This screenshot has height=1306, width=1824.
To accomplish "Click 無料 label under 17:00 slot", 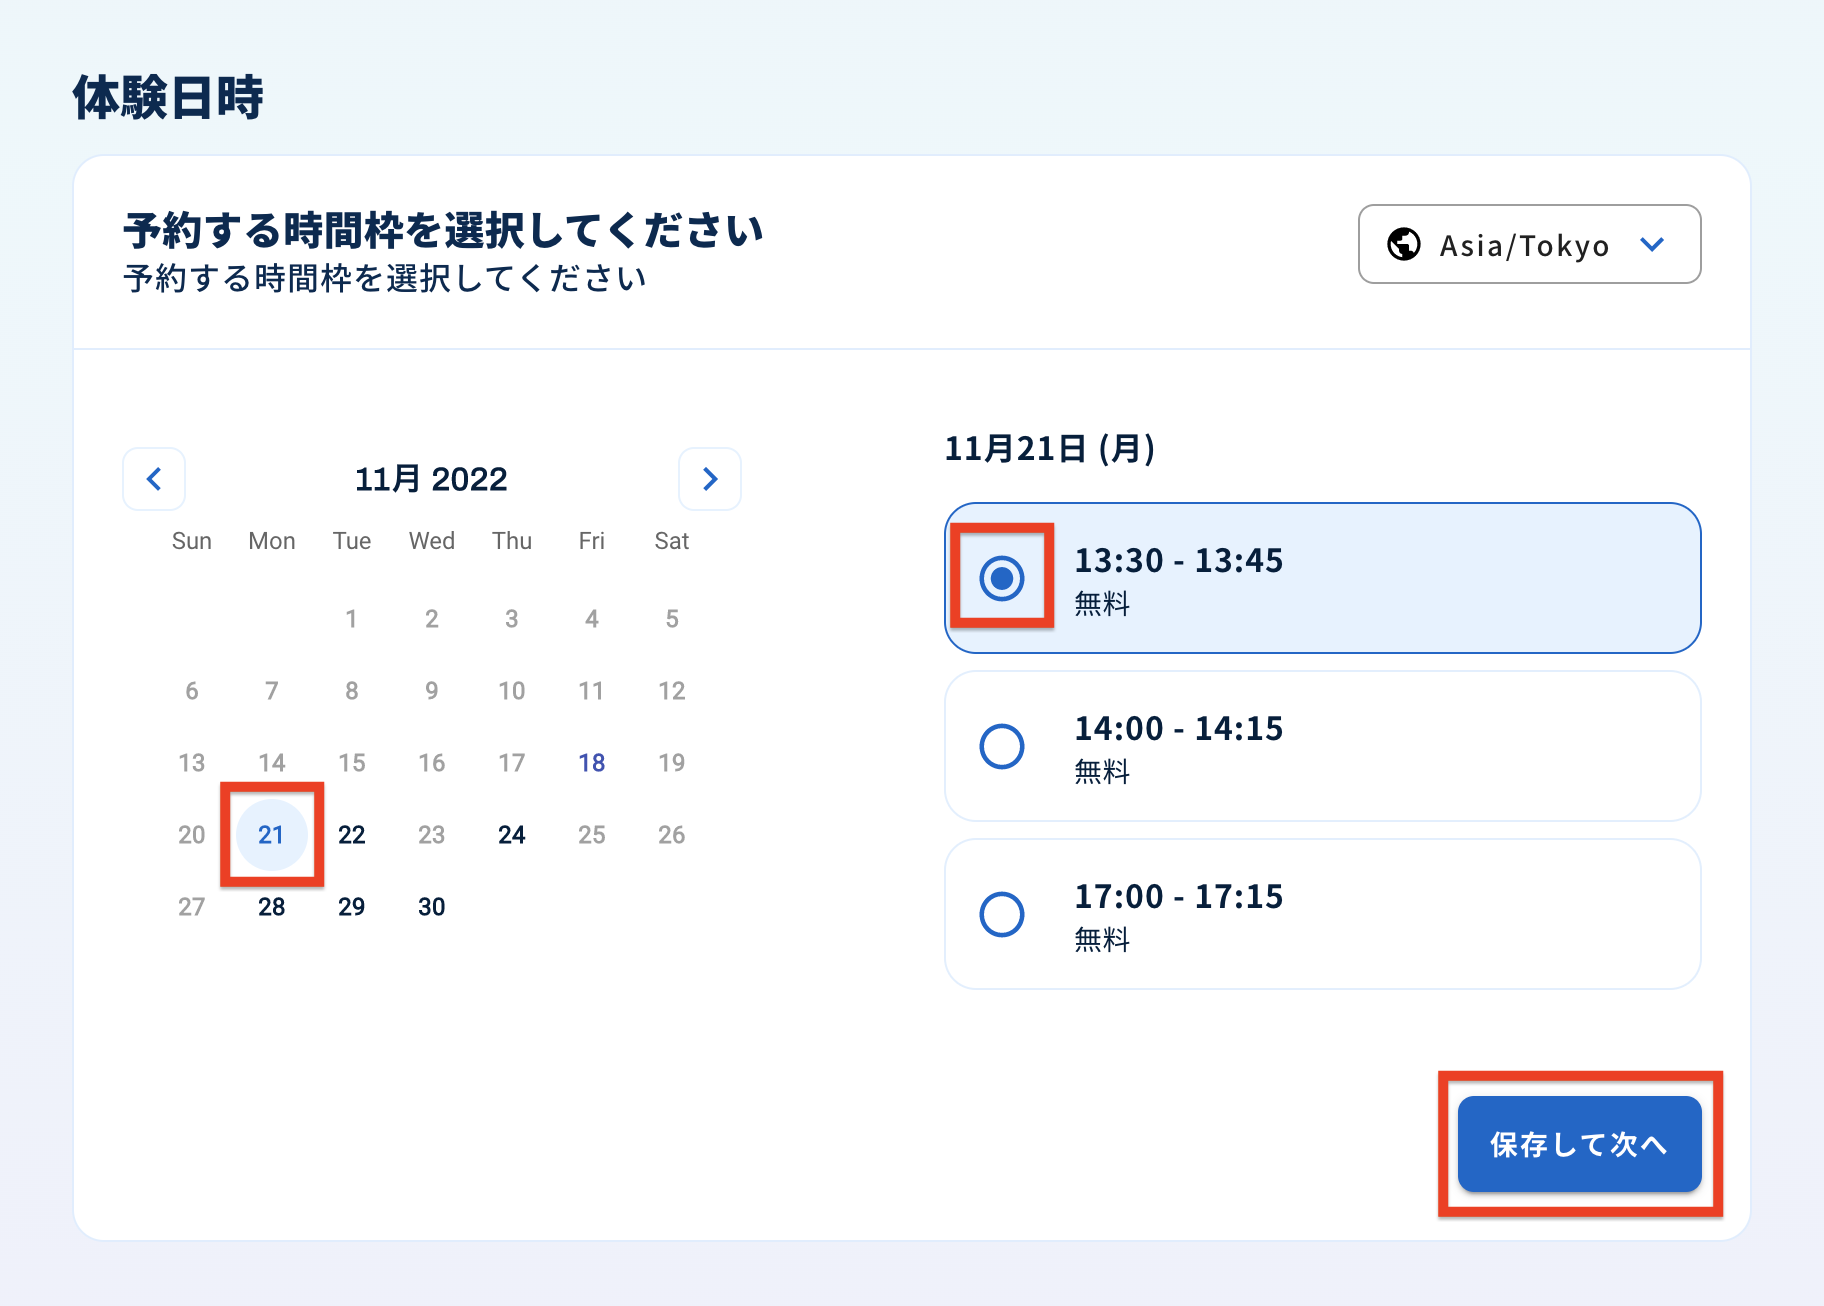I will click(1102, 939).
